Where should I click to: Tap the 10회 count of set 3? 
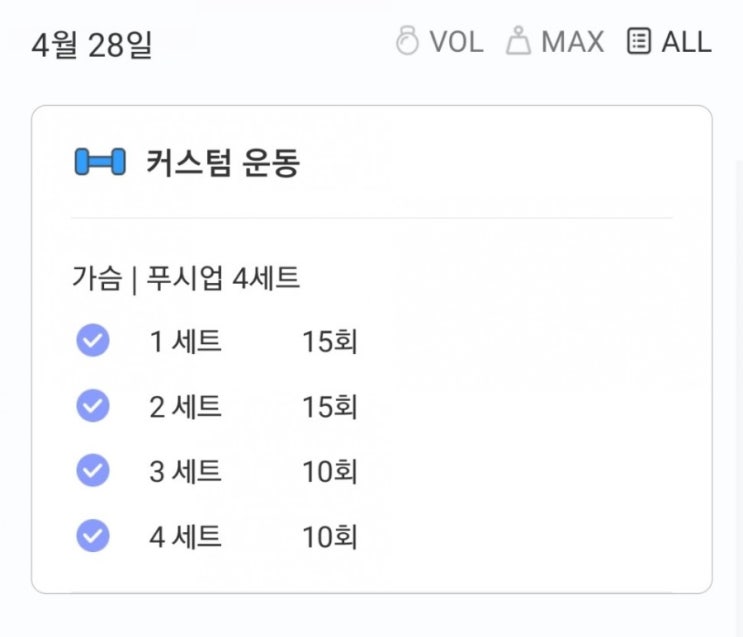tap(330, 471)
